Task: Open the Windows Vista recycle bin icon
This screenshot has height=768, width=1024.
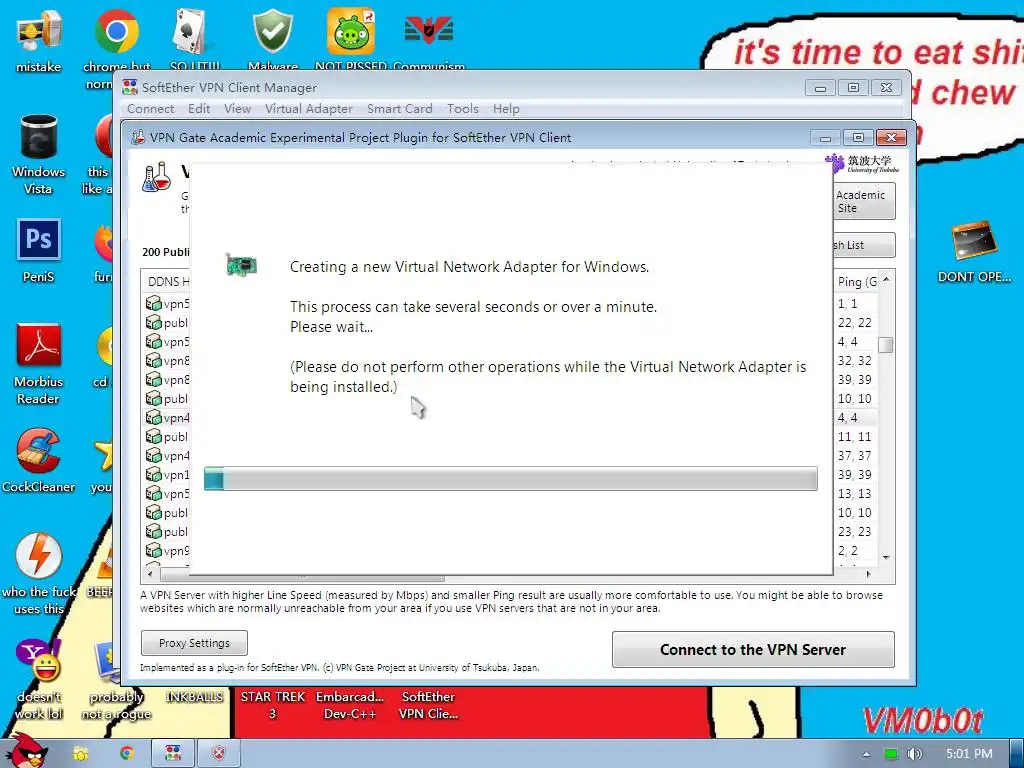Action: pyautogui.click(x=39, y=137)
